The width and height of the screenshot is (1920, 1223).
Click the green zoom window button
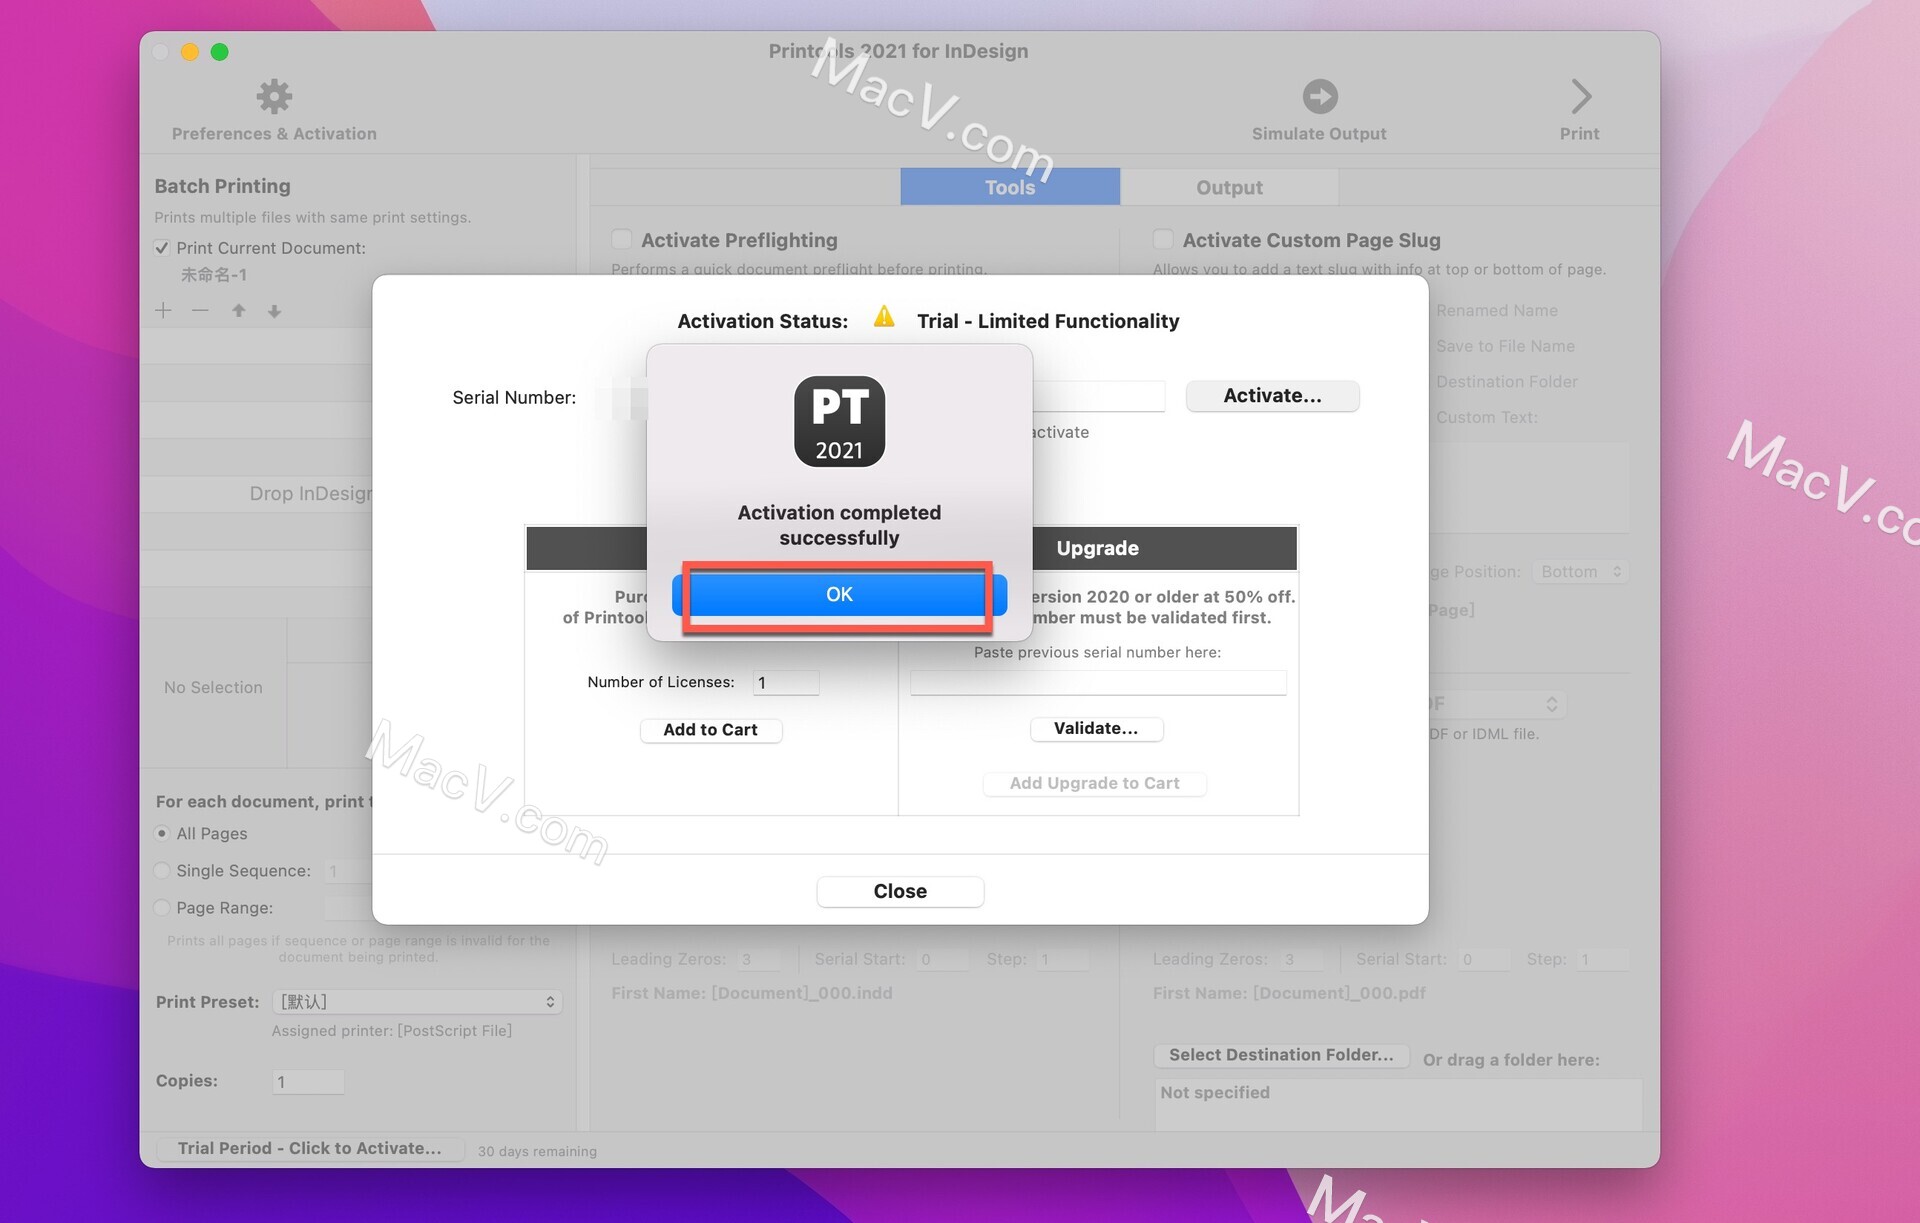coord(220,52)
